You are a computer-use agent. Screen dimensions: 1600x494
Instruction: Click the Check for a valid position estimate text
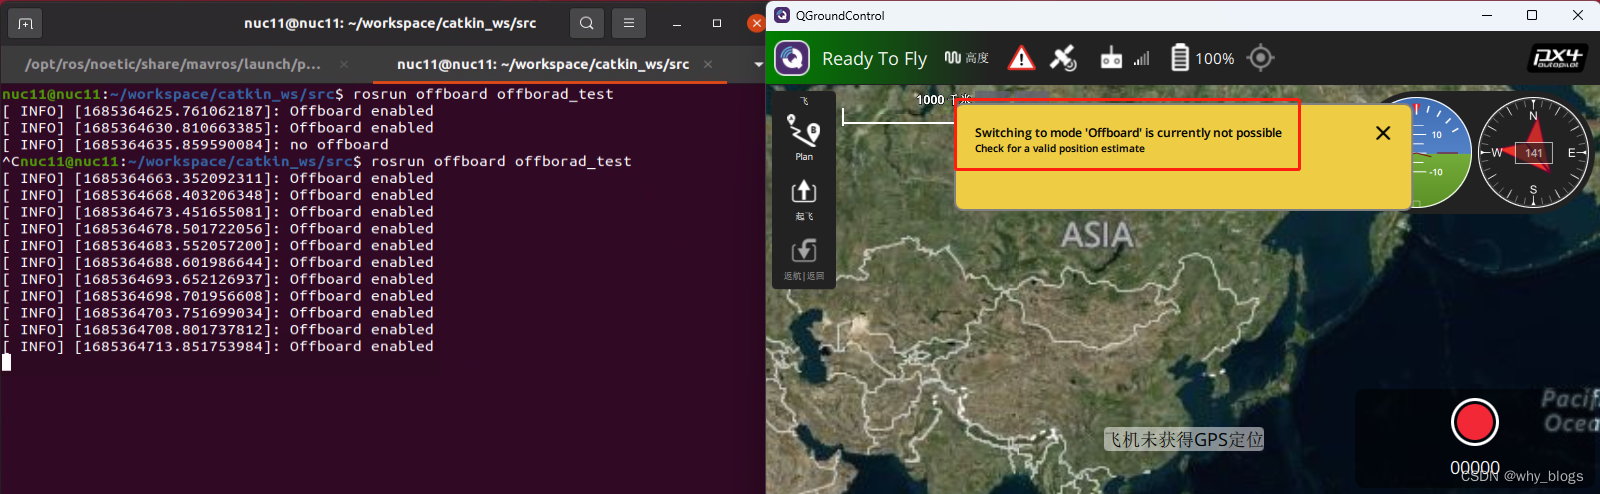click(1060, 148)
